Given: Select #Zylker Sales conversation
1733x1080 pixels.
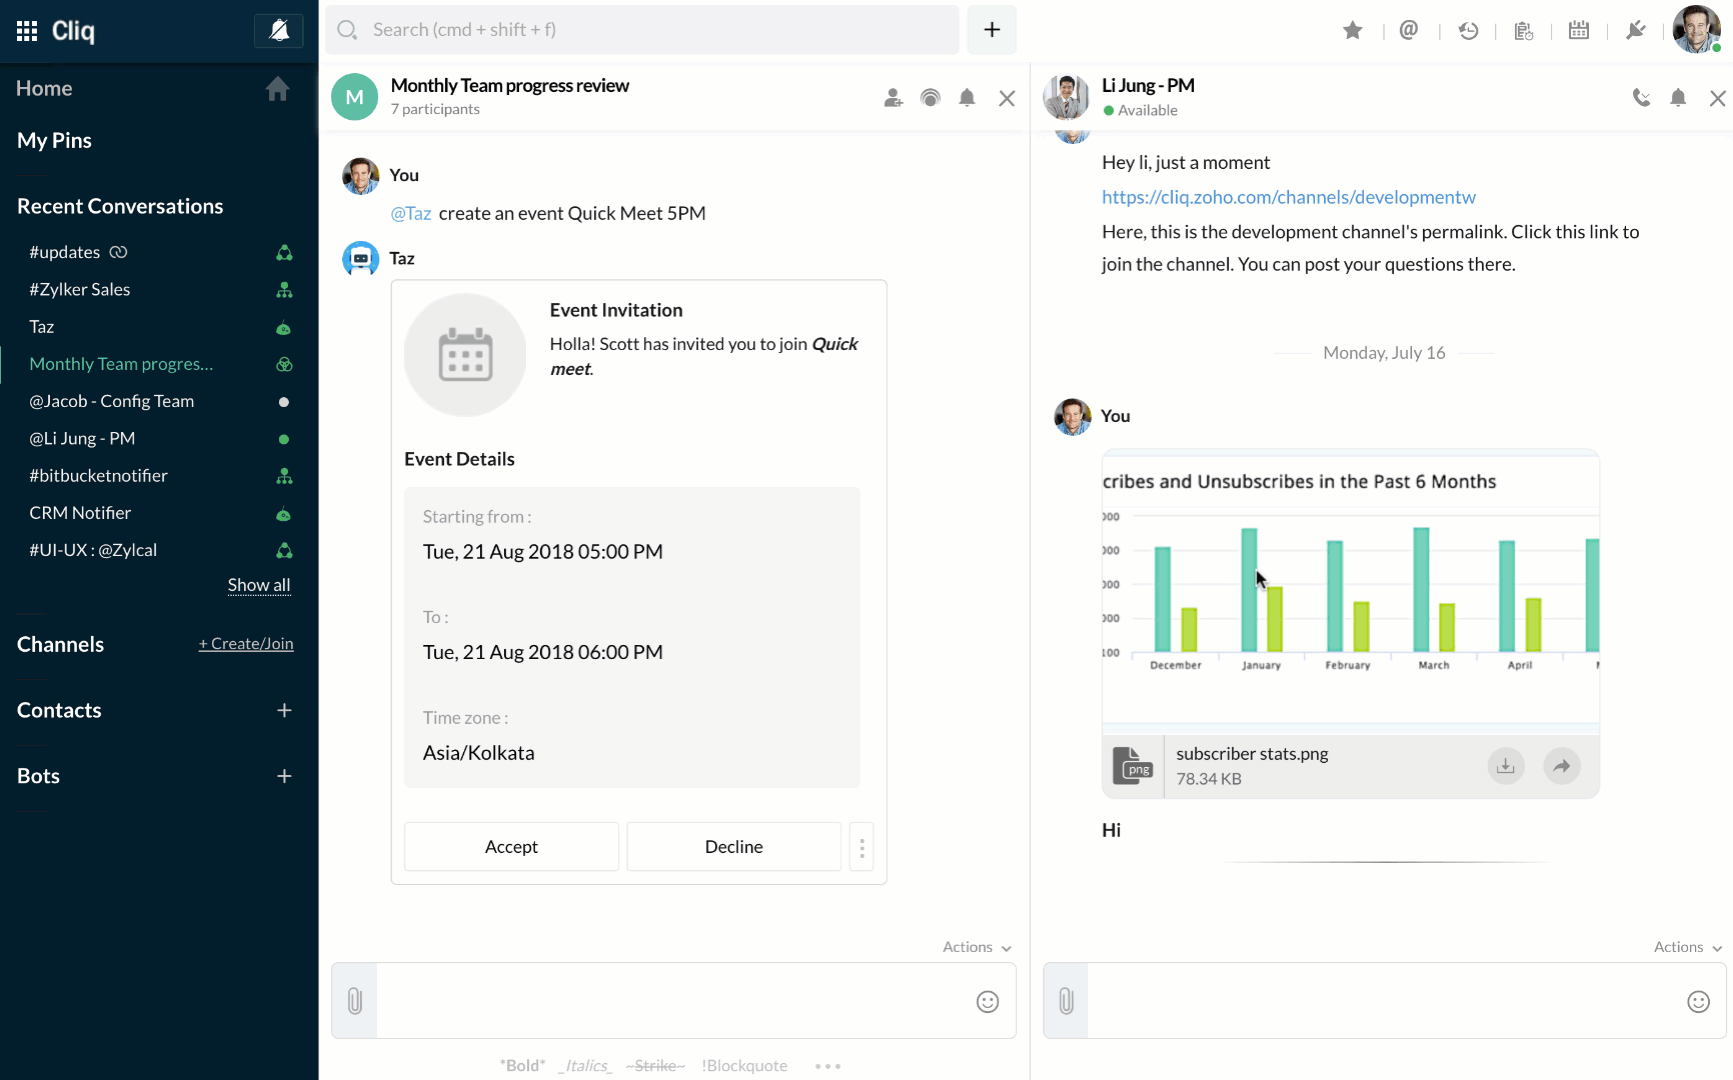Looking at the screenshot, I should [x=159, y=289].
